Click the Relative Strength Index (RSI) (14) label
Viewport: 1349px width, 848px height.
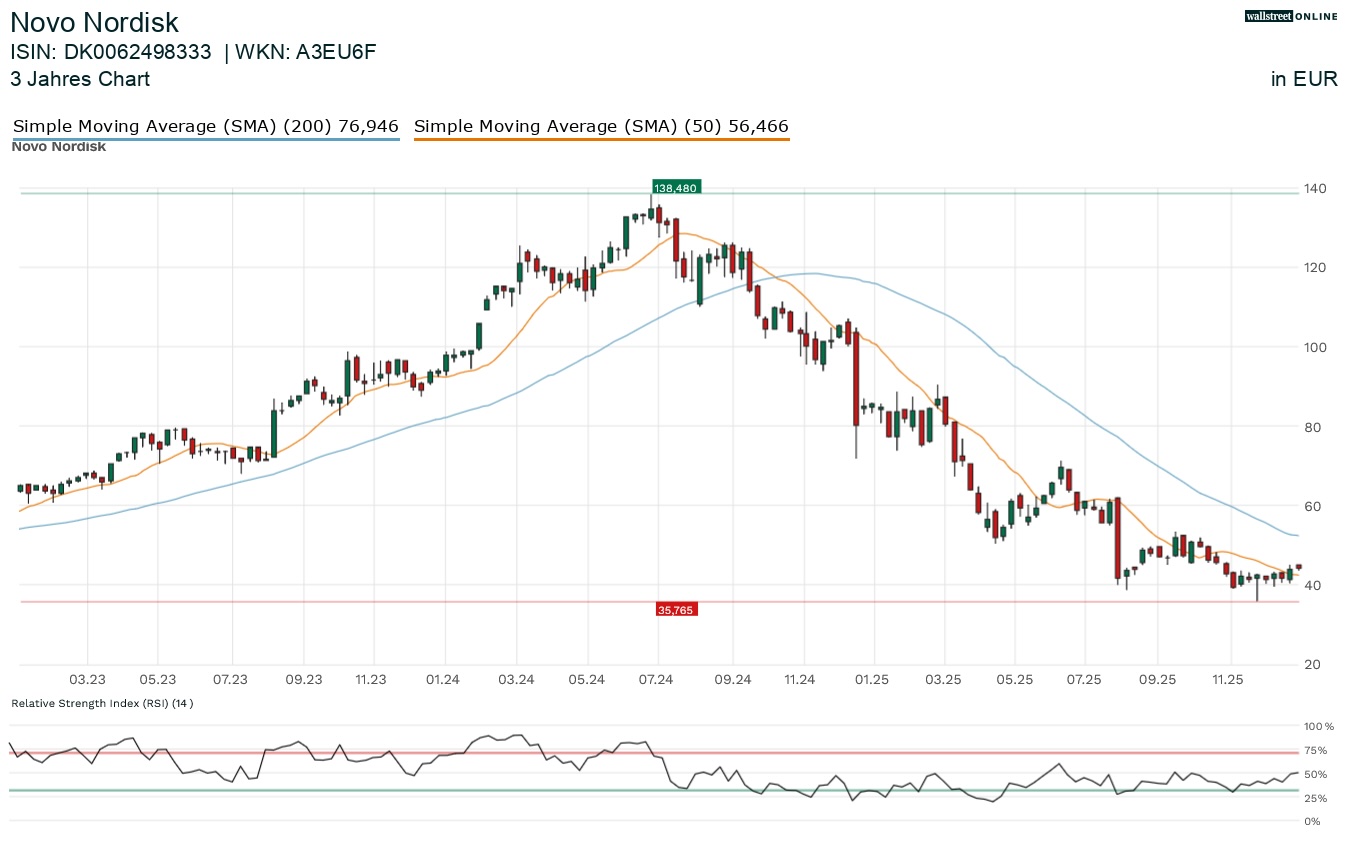tap(102, 703)
